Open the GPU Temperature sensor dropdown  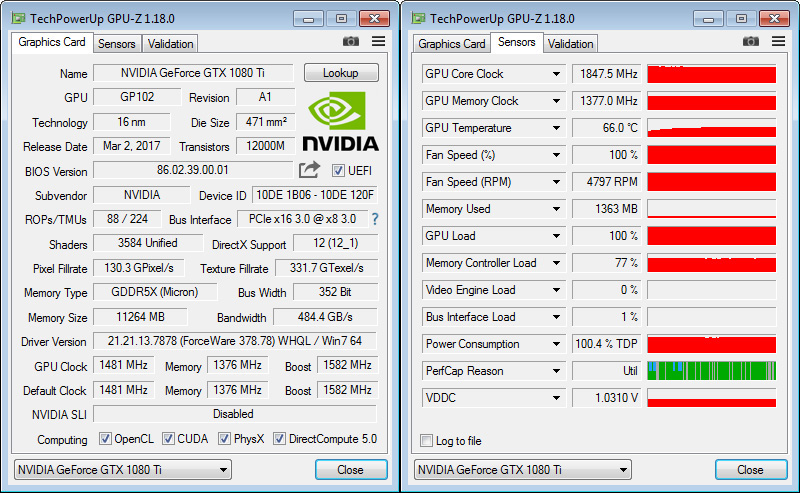[556, 128]
